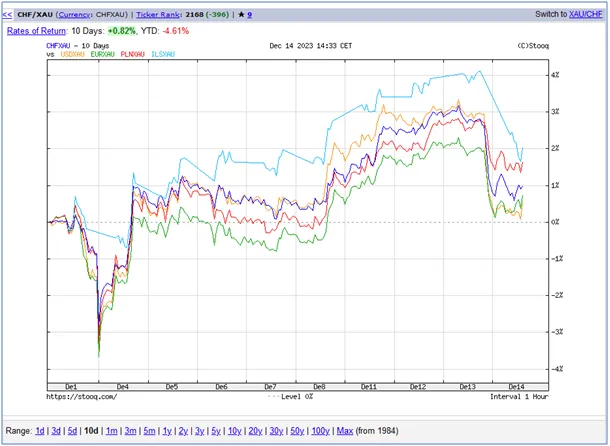Select the 5m range
Image resolution: width=610 pixels, height=446 pixels.
(149, 431)
